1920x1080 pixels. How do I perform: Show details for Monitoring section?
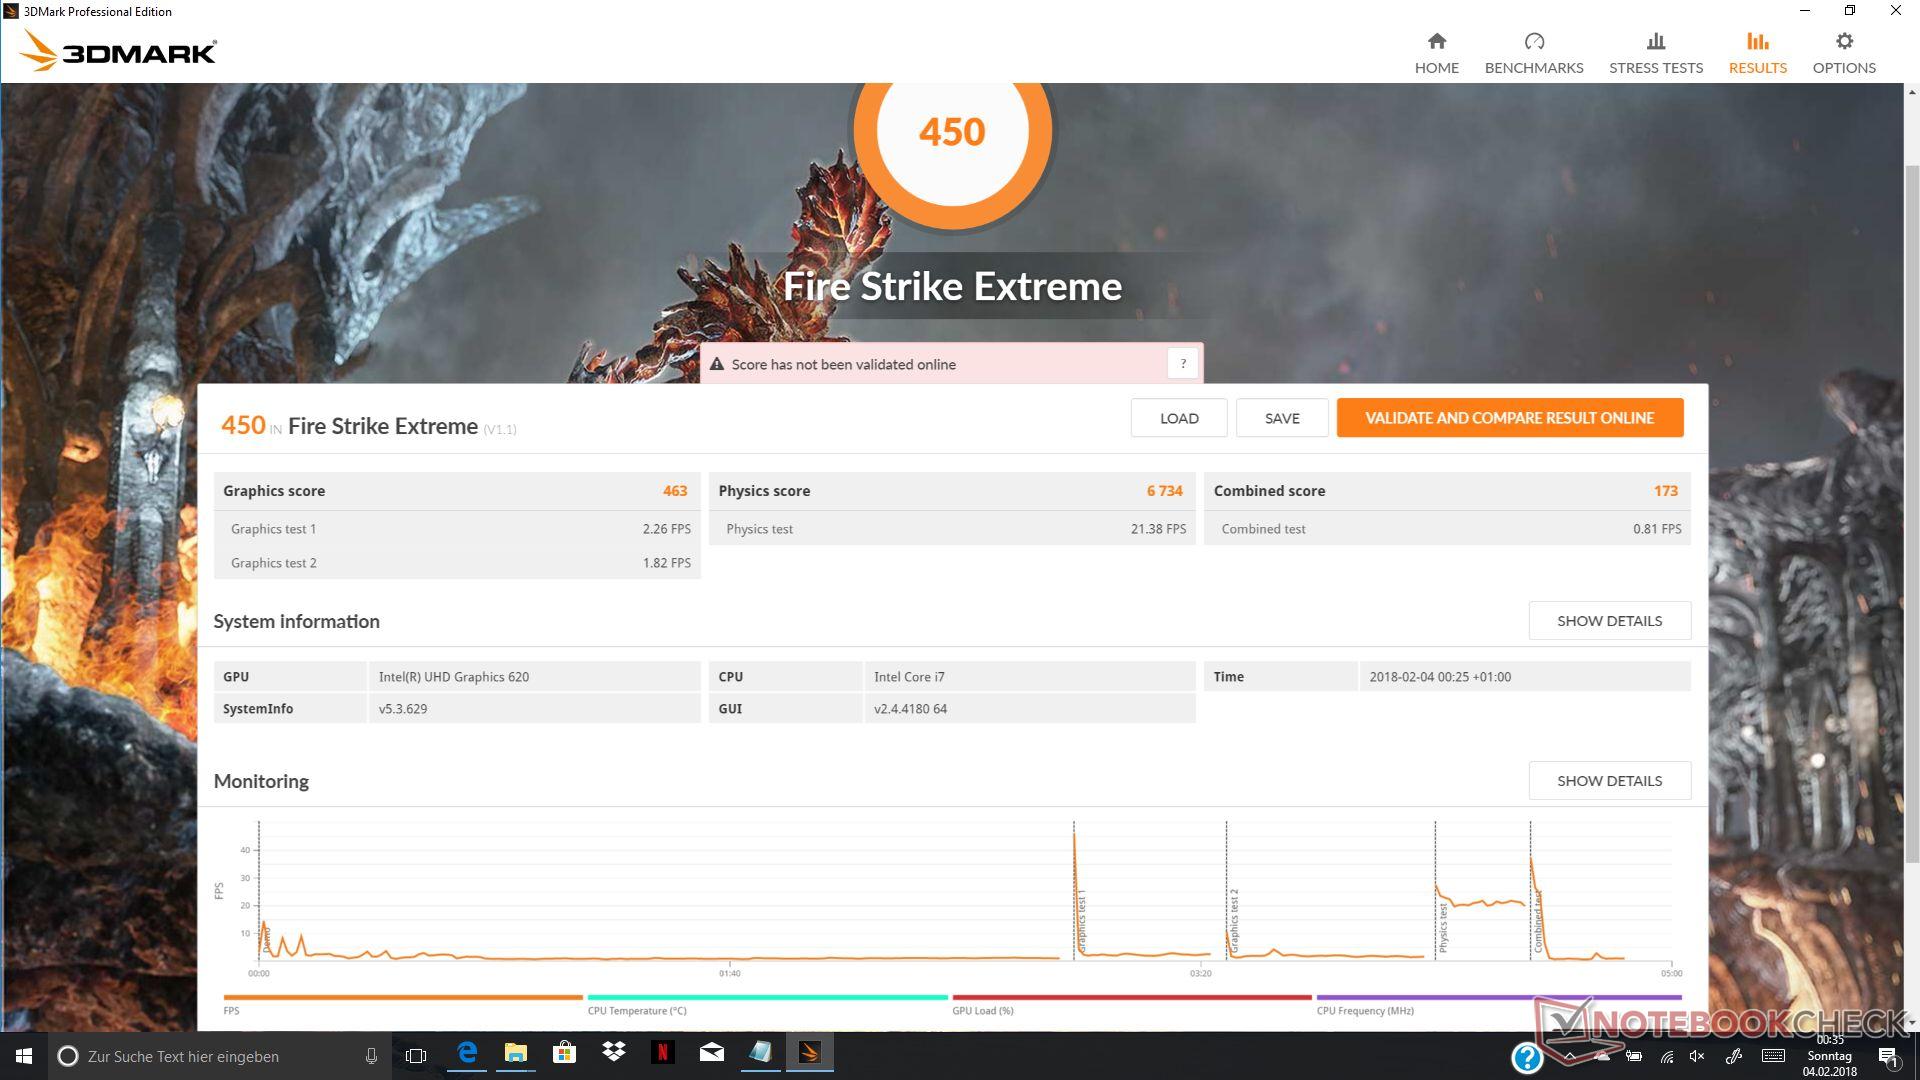(x=1609, y=781)
